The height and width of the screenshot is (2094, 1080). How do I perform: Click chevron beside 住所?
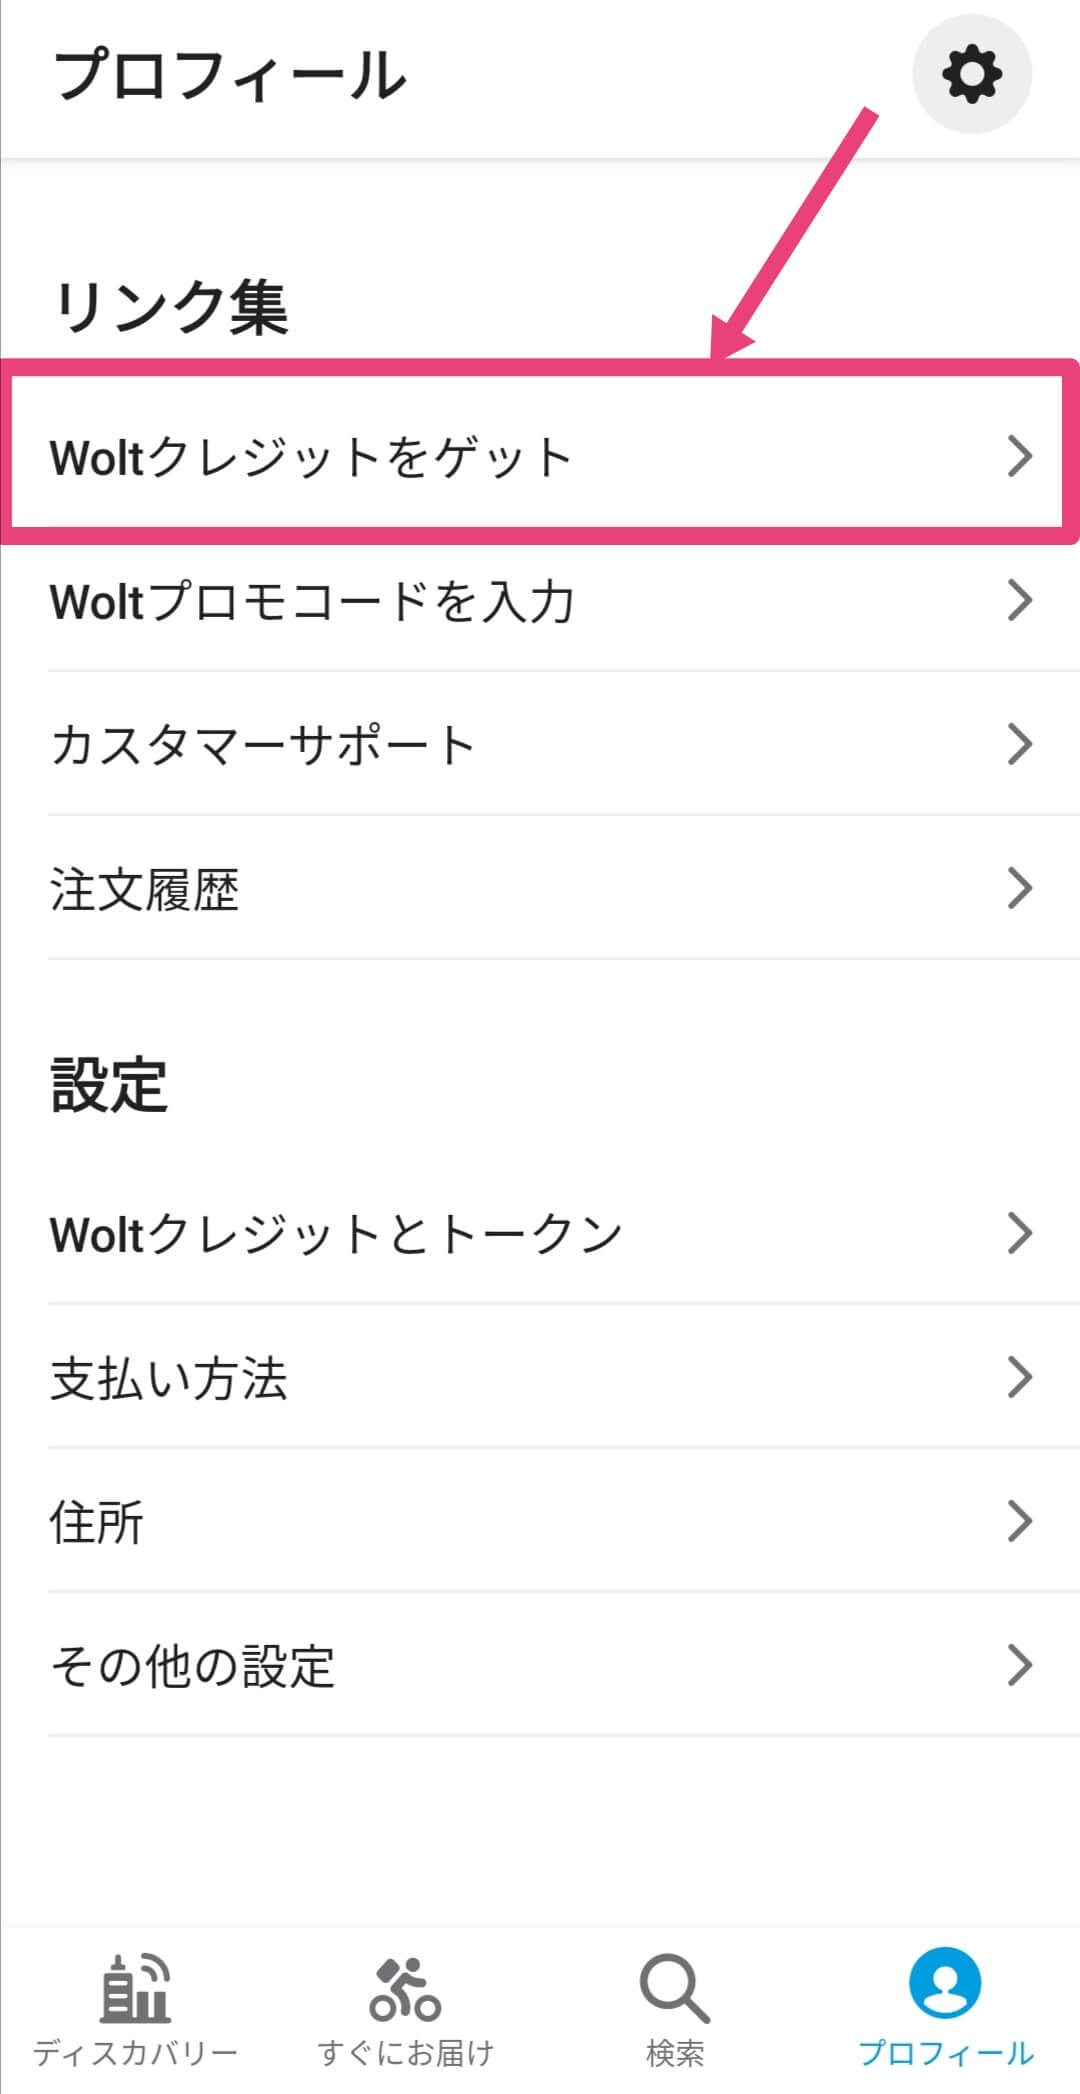1019,1521
